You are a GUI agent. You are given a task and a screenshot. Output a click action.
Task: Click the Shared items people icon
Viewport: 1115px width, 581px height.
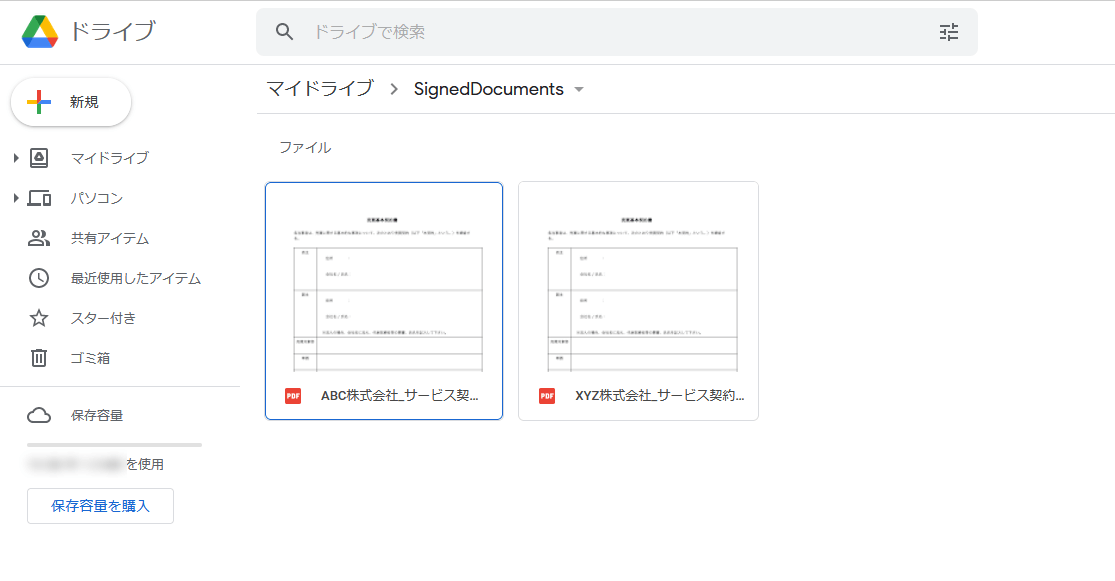[x=39, y=238]
